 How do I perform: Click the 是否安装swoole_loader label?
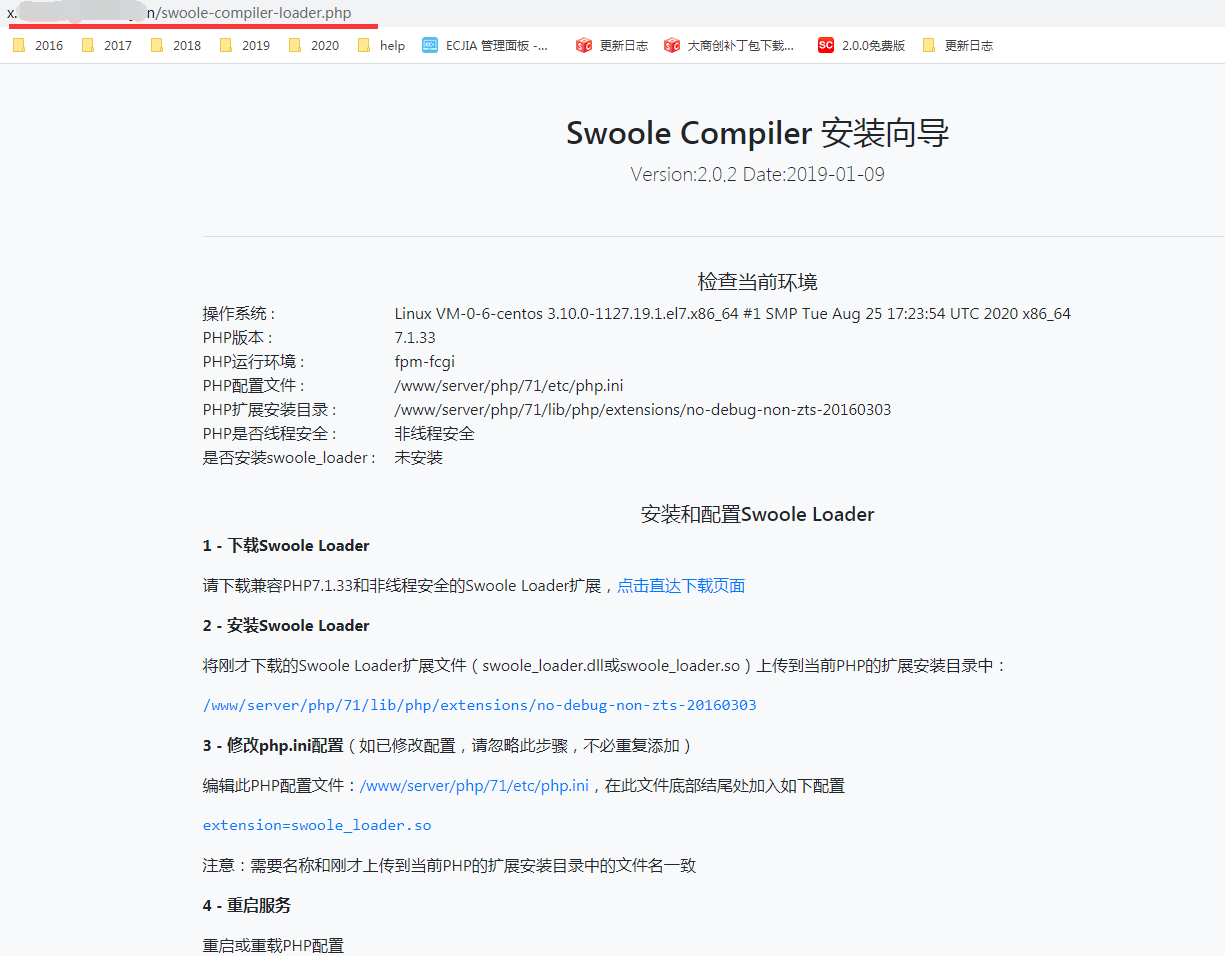pos(290,458)
